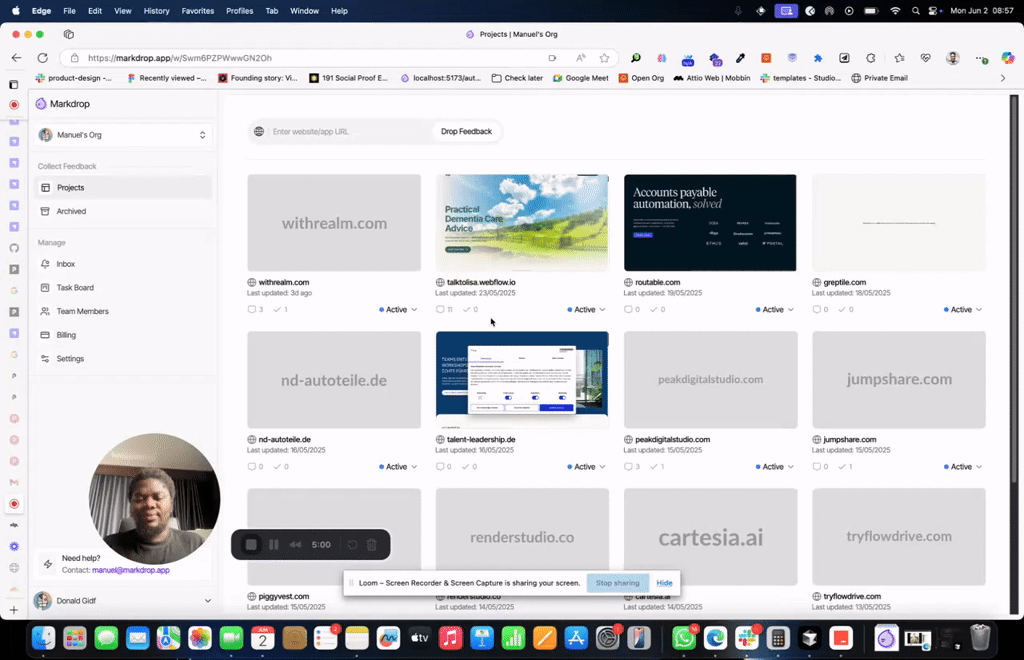Image resolution: width=1024 pixels, height=660 pixels.
Task: Click the resolved checkmark count under withrealm.com
Action: pyautogui.click(x=280, y=309)
